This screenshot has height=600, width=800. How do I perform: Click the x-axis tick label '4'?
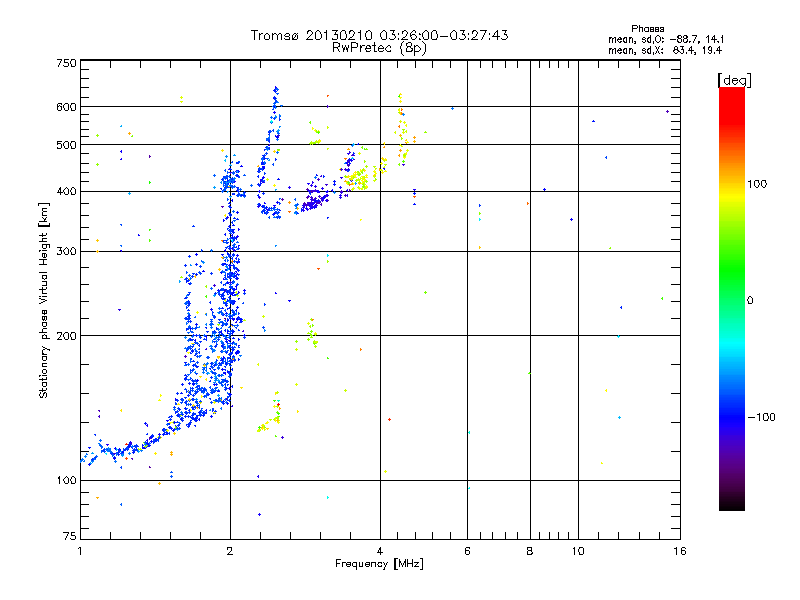tap(380, 551)
